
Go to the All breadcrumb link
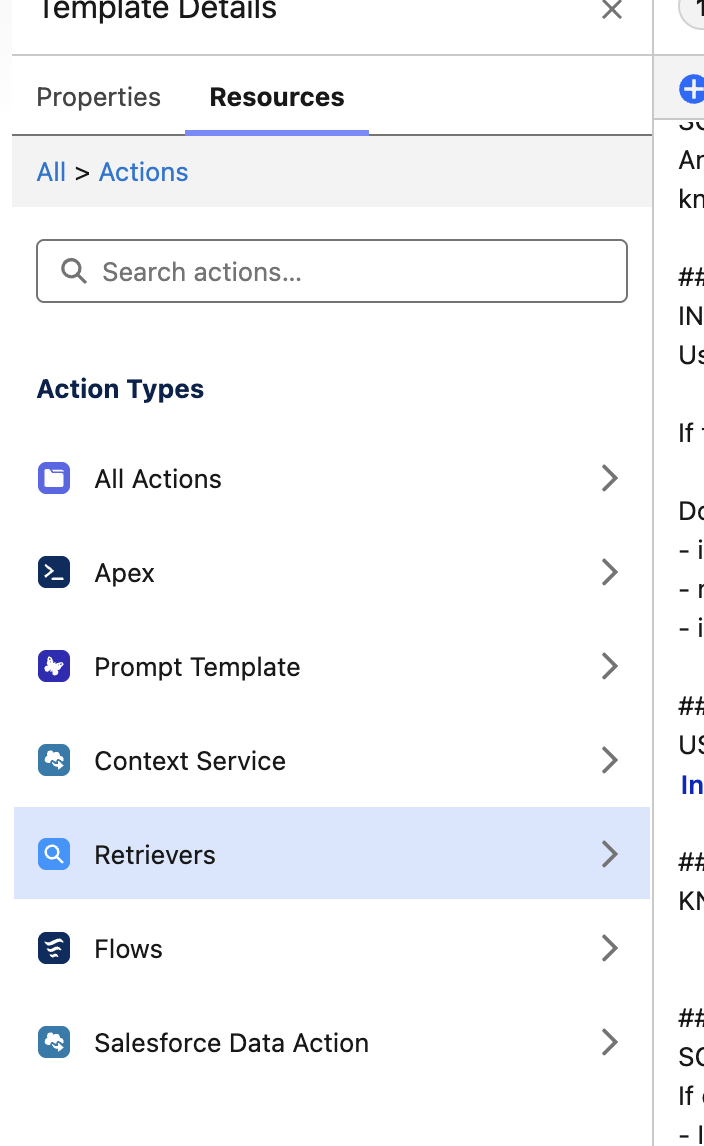pyautogui.click(x=51, y=172)
